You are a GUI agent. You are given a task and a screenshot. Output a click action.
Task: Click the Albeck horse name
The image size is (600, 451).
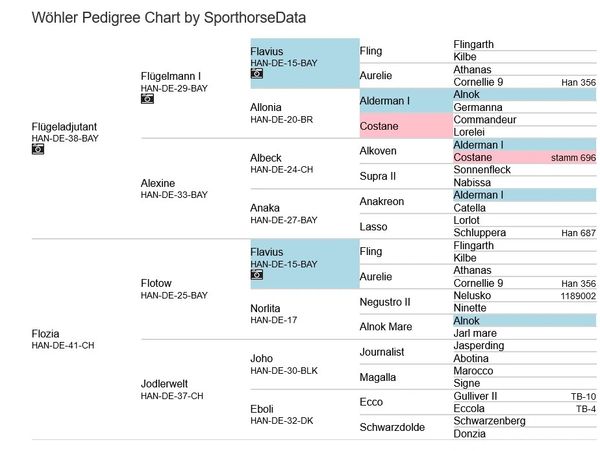point(265,158)
